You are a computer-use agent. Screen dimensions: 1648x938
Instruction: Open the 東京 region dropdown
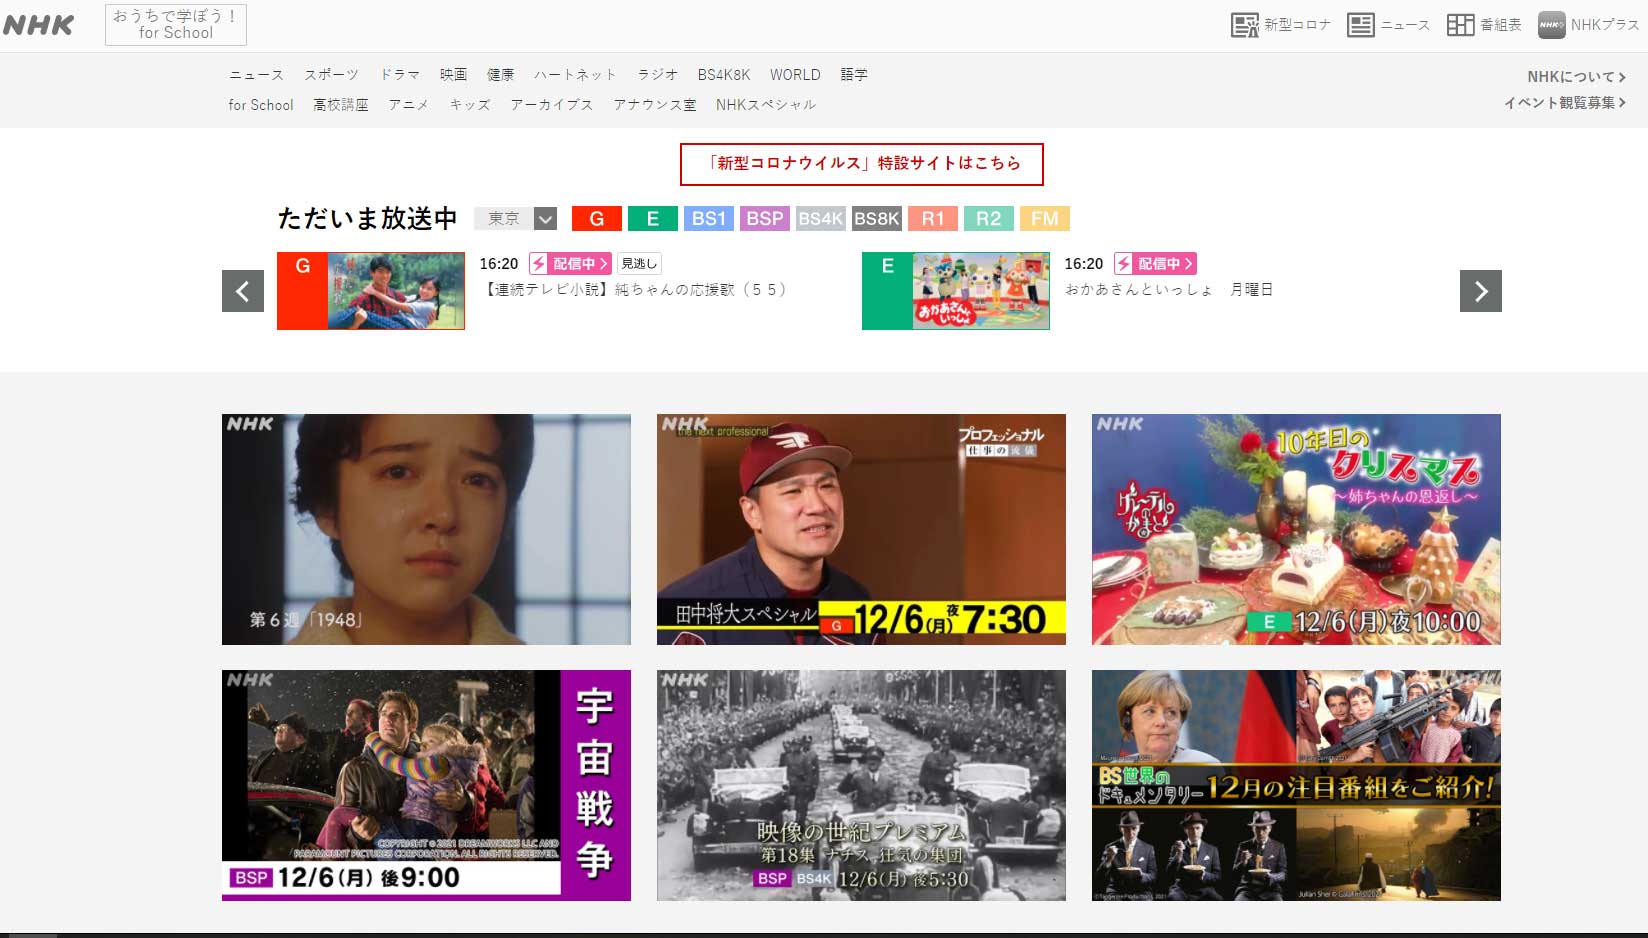(x=515, y=219)
